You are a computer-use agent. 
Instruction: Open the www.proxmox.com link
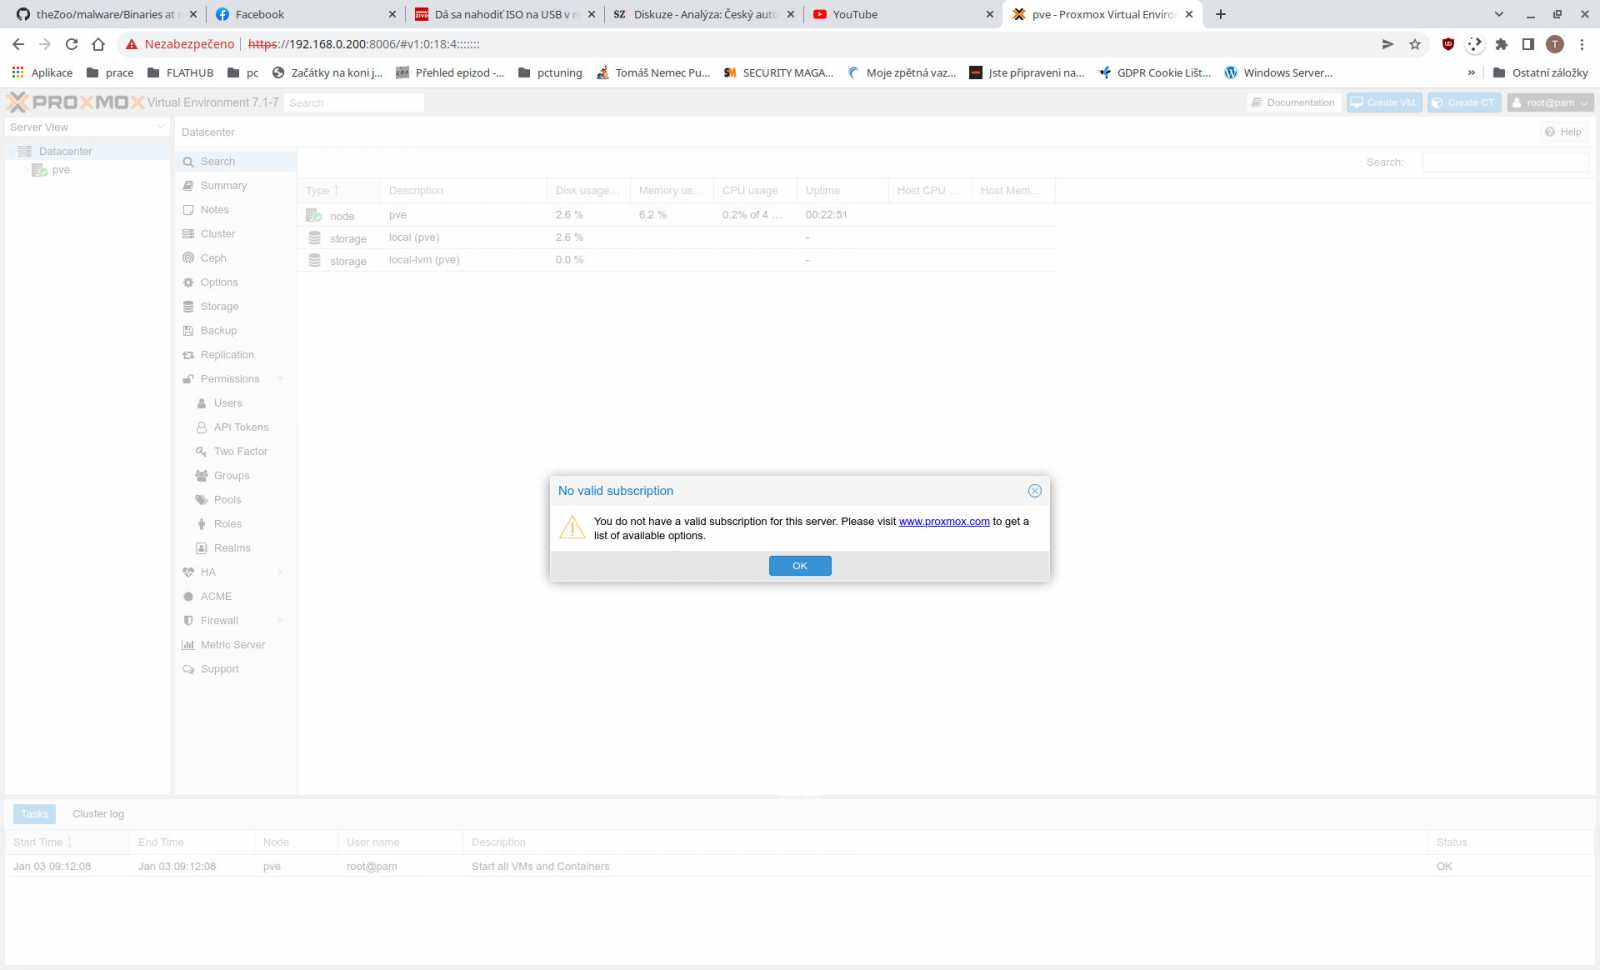pos(944,522)
